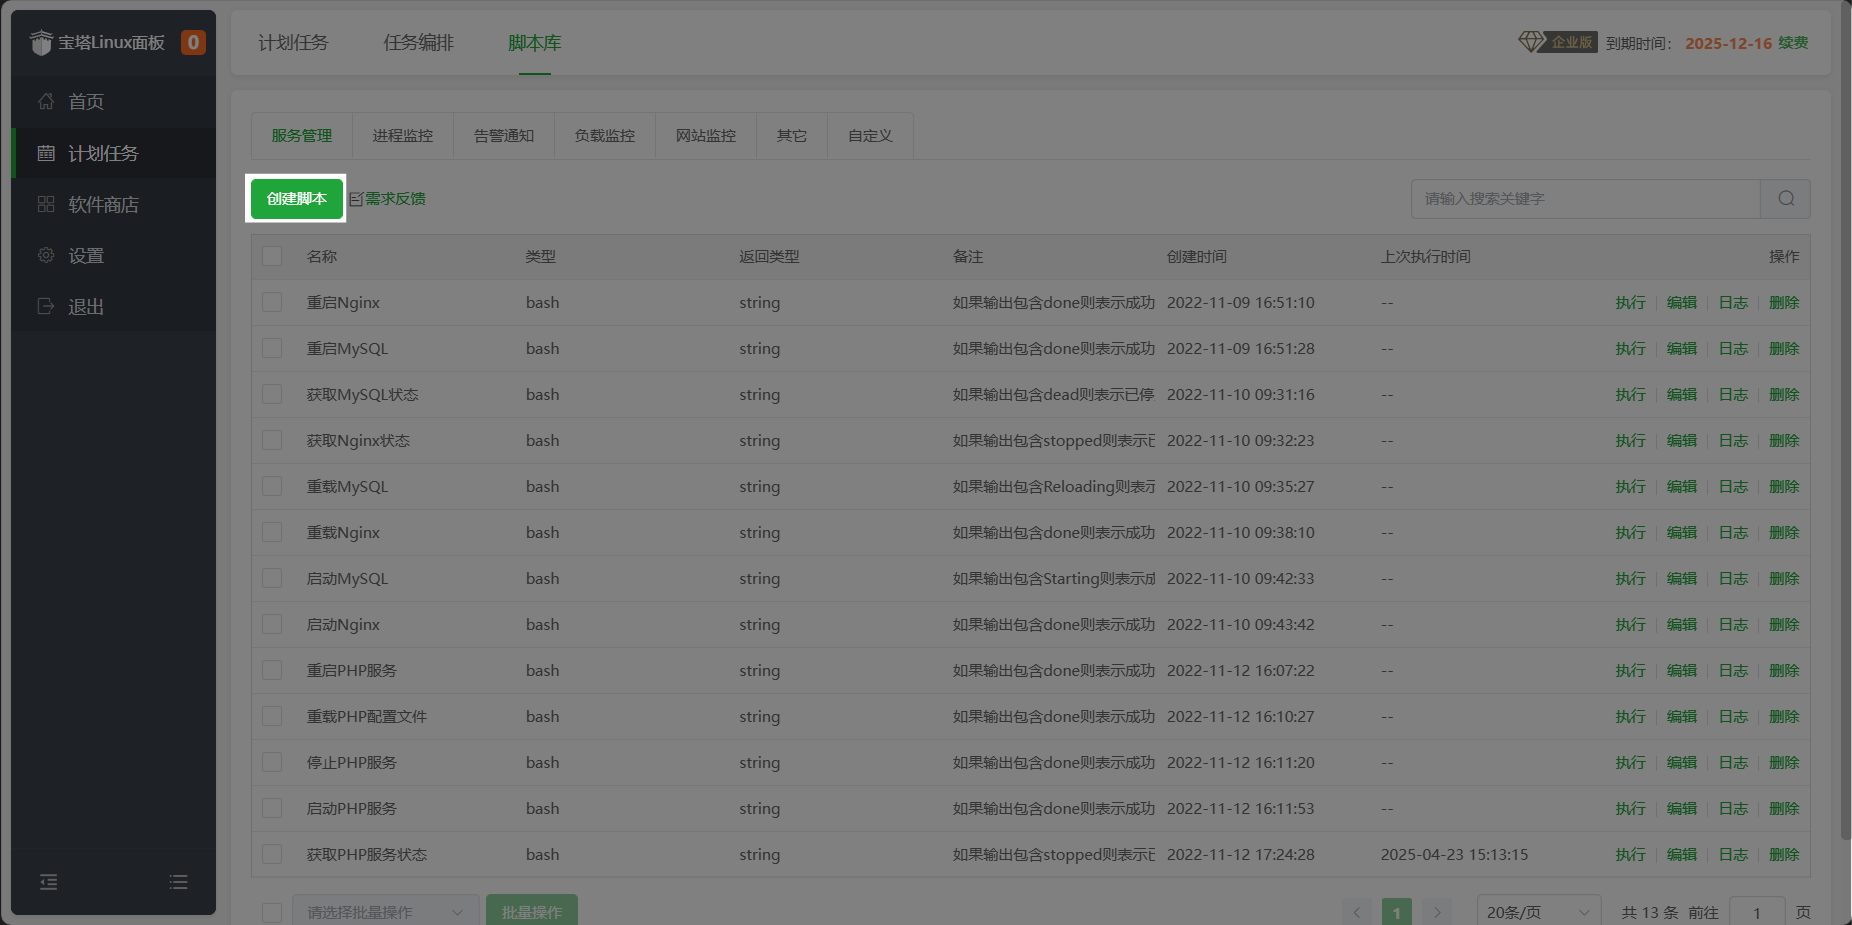Image resolution: width=1852 pixels, height=925 pixels.
Task: Open 日志 for 重载PHP配置文件
Action: click(1733, 716)
